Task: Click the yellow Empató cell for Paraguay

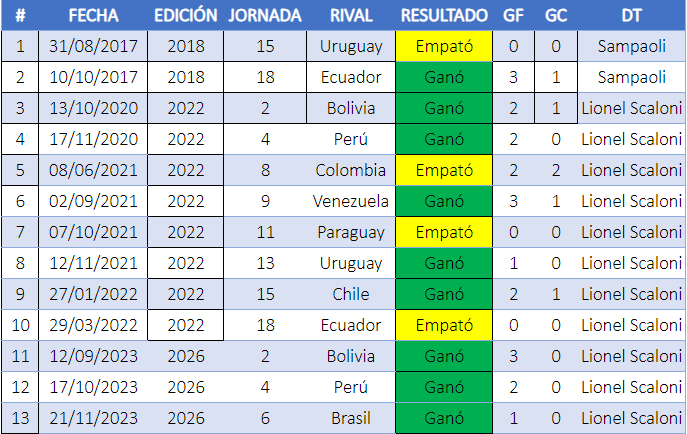Action: click(444, 232)
